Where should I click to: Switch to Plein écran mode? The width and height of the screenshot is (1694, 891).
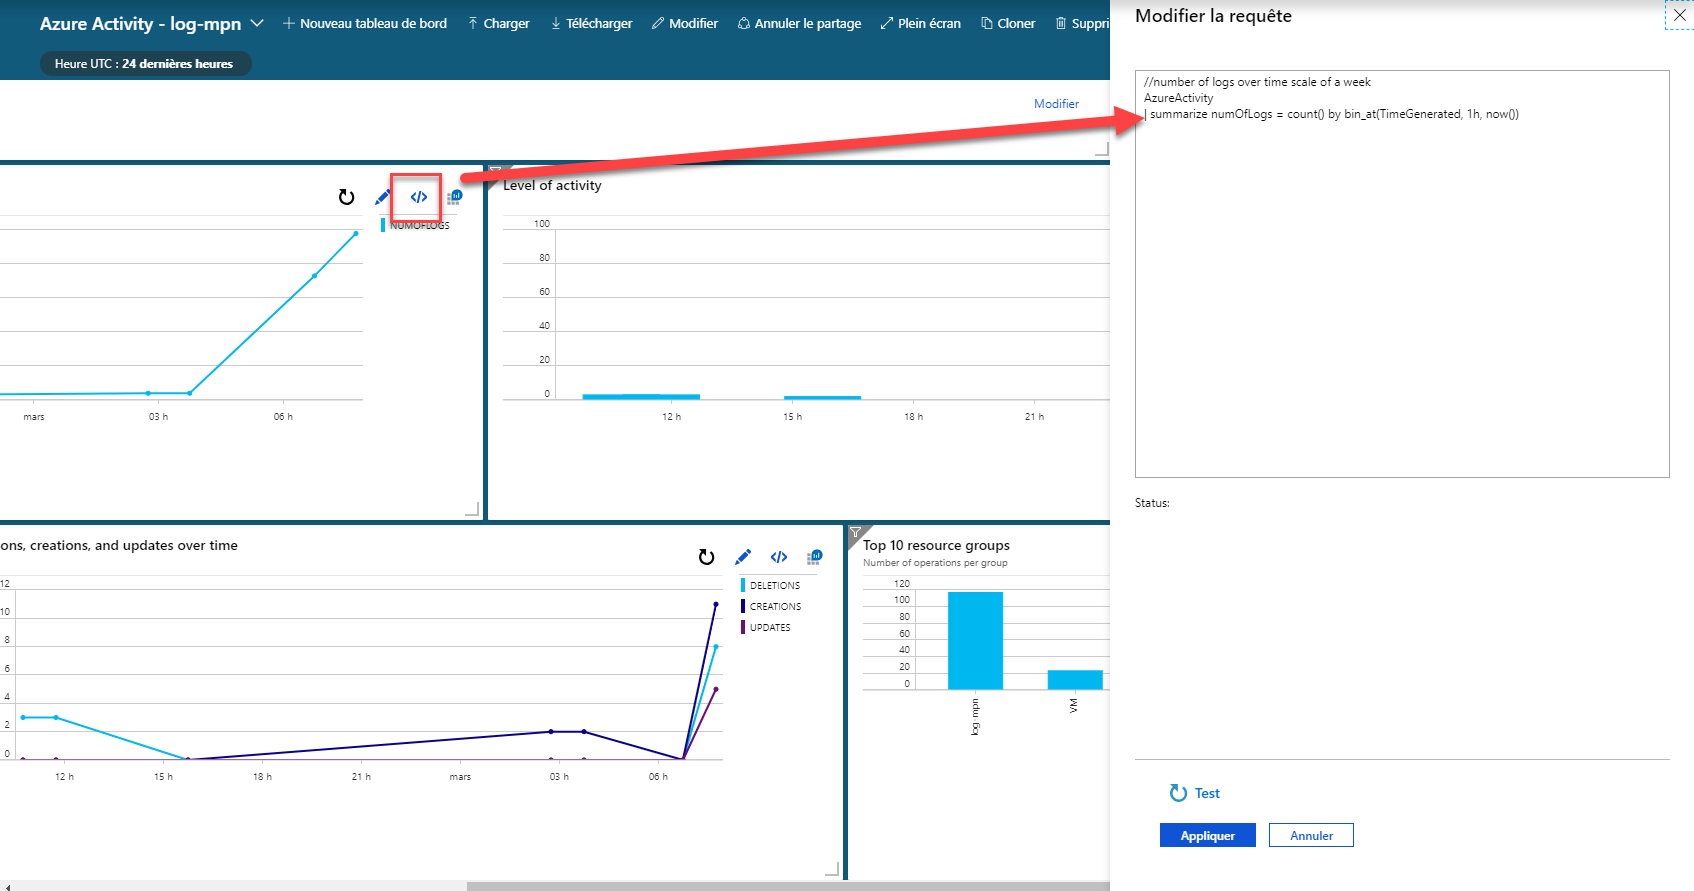coord(920,23)
